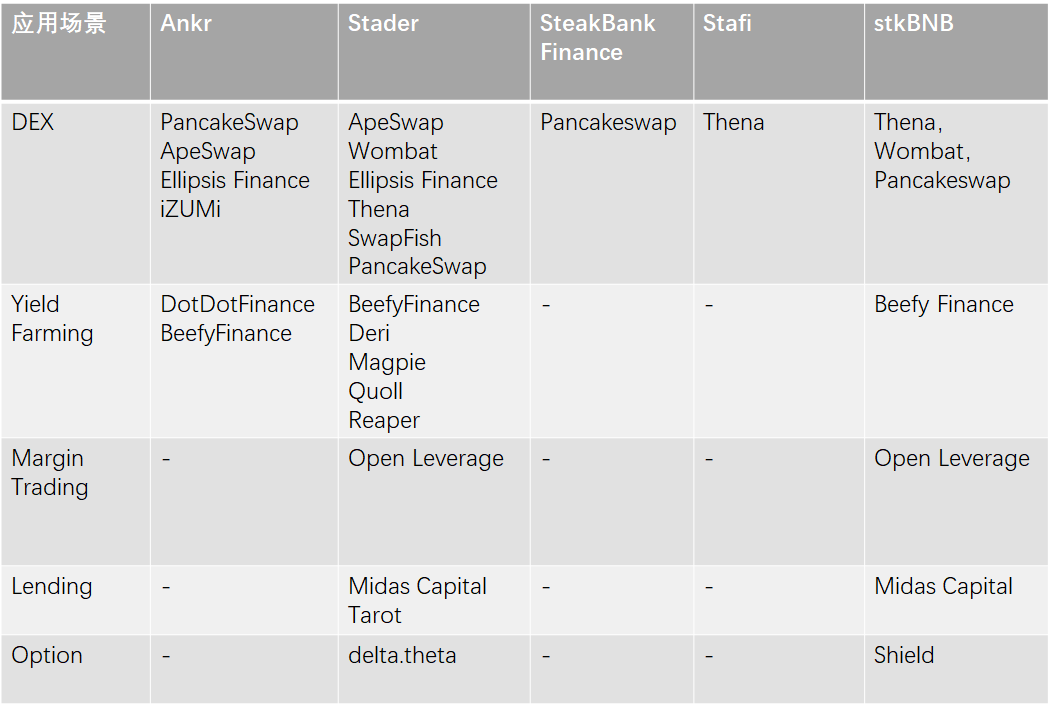Click Open Leverage under stkBNB
The image size is (1051, 705).
coord(951,459)
